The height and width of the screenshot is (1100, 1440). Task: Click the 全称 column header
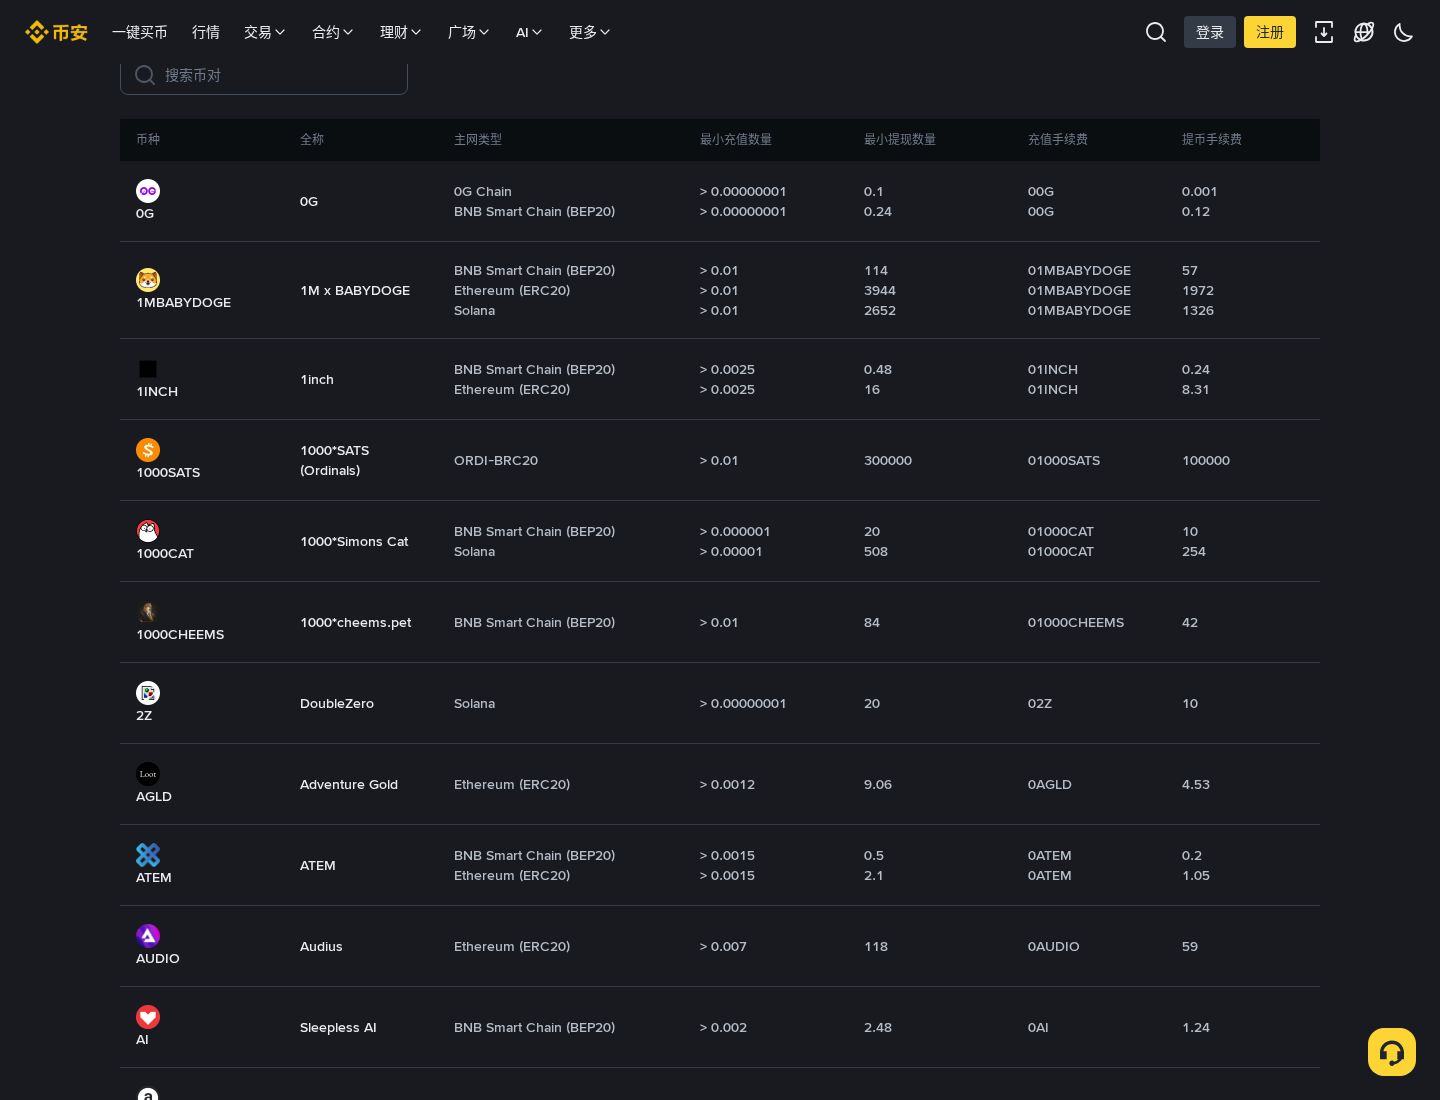coord(312,139)
